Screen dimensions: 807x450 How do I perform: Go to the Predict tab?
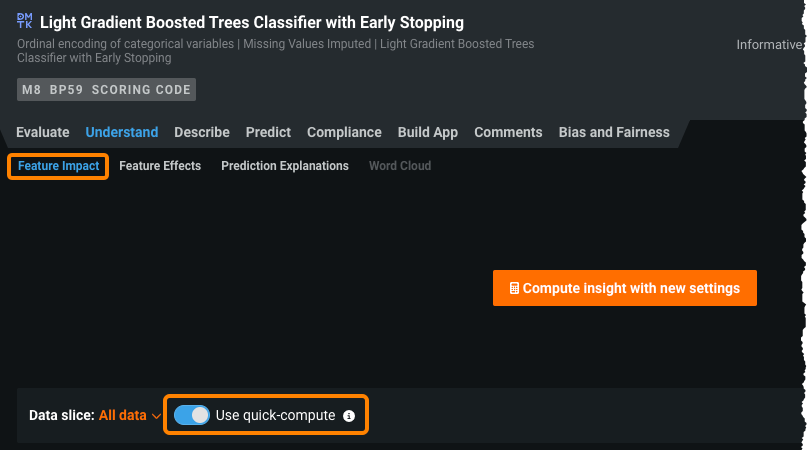[268, 132]
